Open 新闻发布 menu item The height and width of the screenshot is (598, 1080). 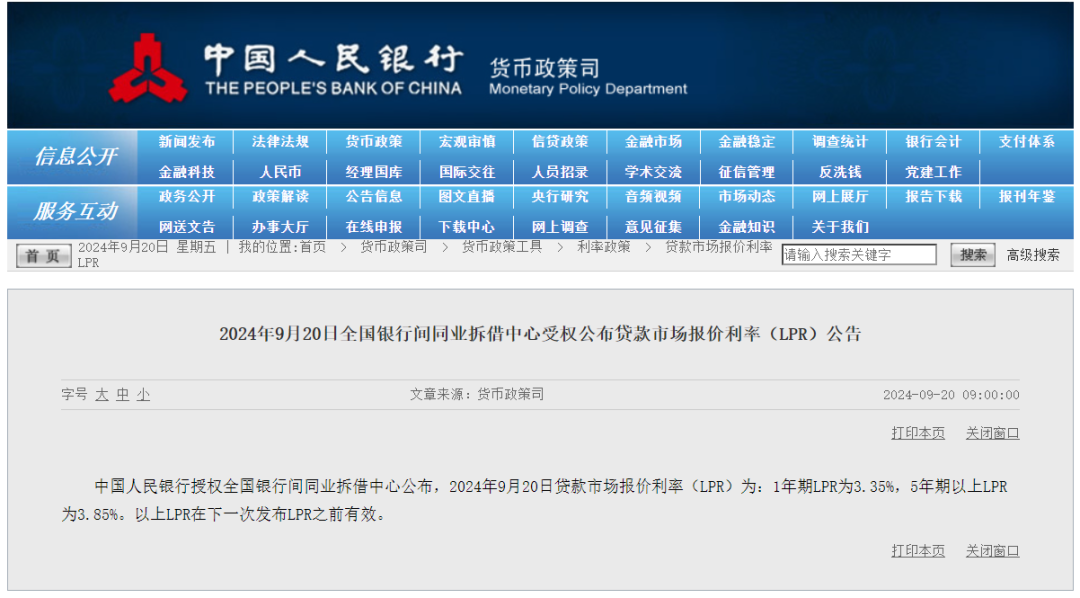coord(187,142)
